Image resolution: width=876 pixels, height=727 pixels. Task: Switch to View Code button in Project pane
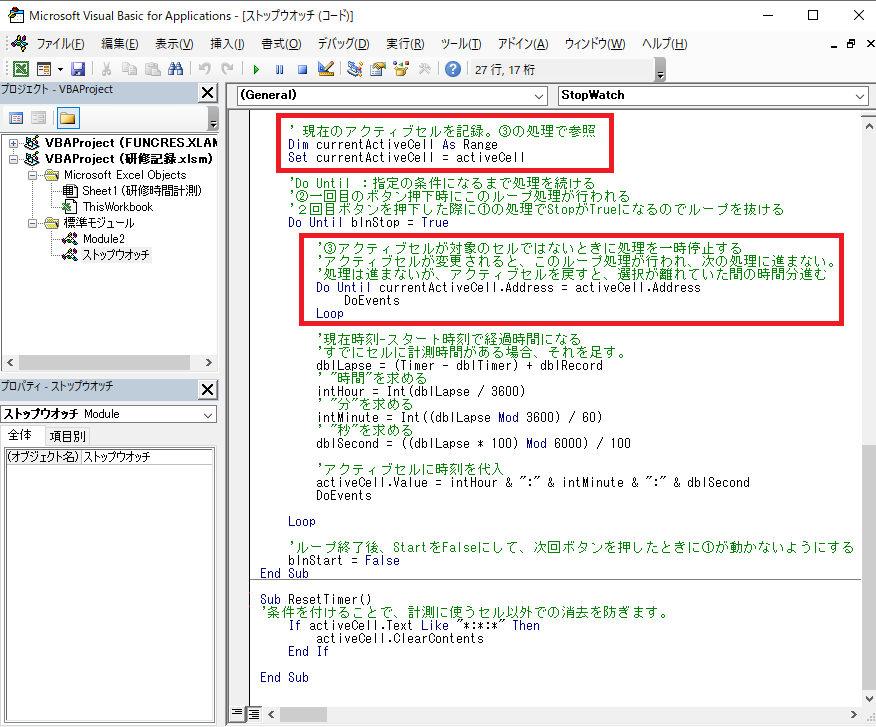16,118
